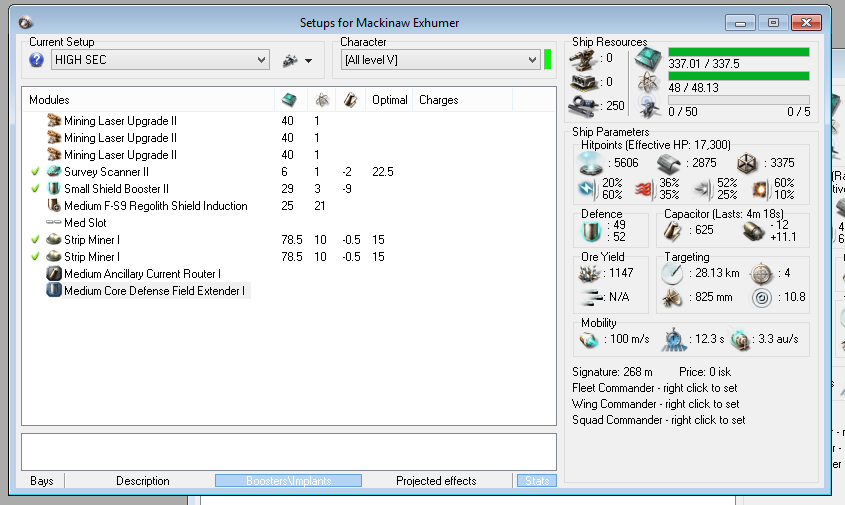
Task: Click the Effective HP 17,300 label
Action: [655, 145]
